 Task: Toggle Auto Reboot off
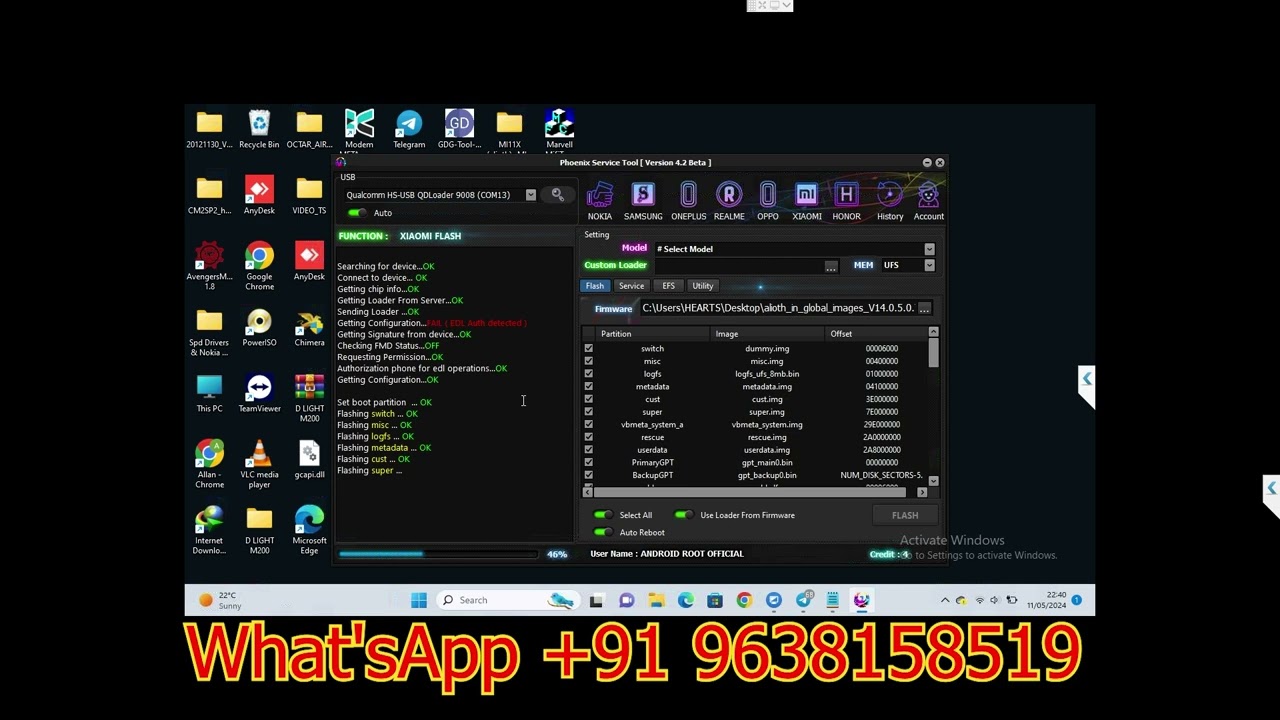pyautogui.click(x=604, y=532)
